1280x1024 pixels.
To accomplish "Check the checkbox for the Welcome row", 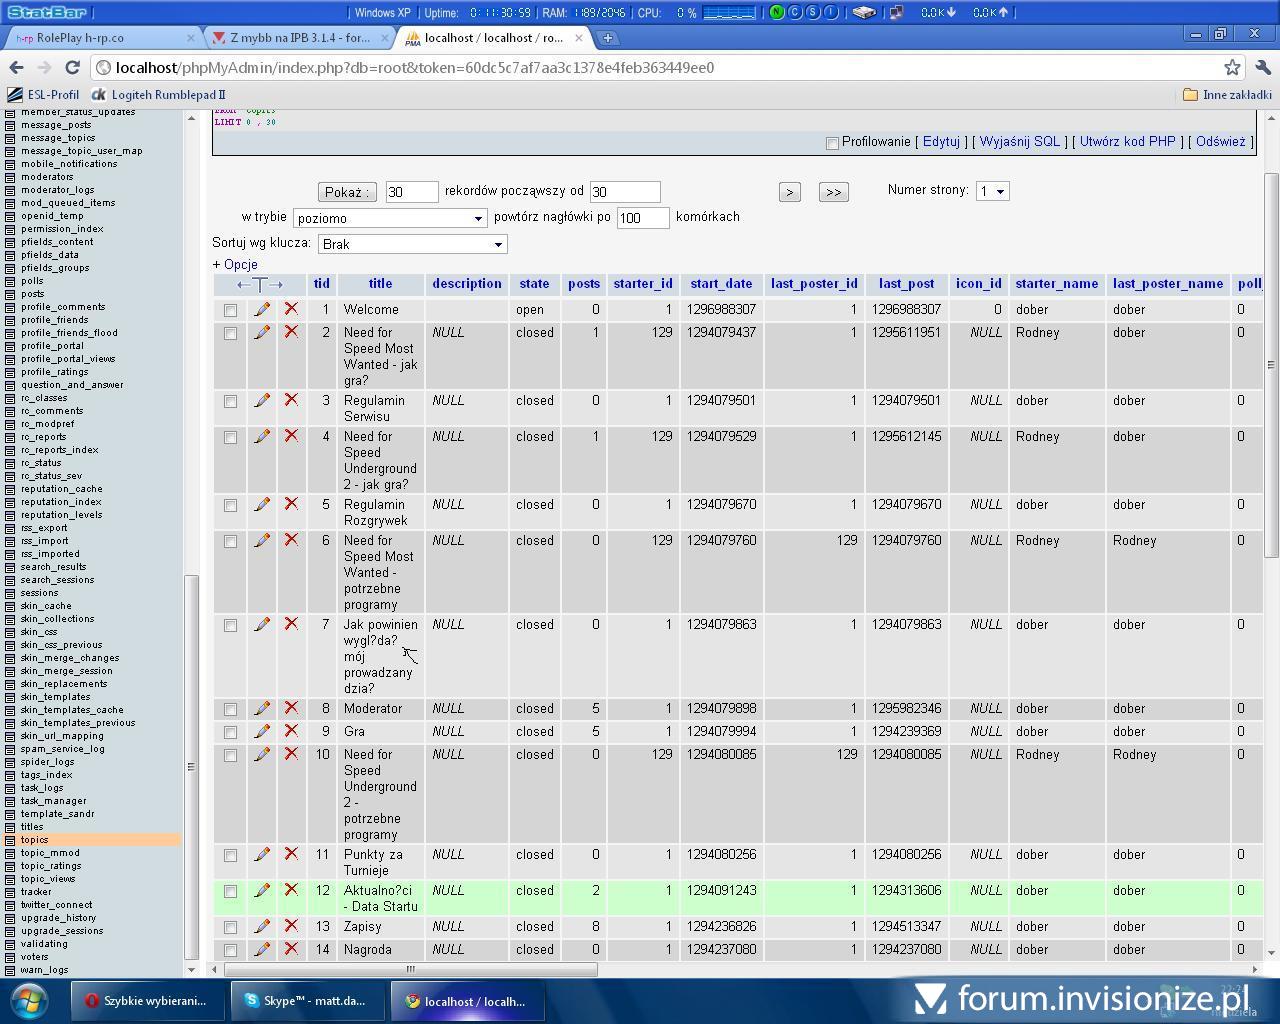I will tap(230, 311).
